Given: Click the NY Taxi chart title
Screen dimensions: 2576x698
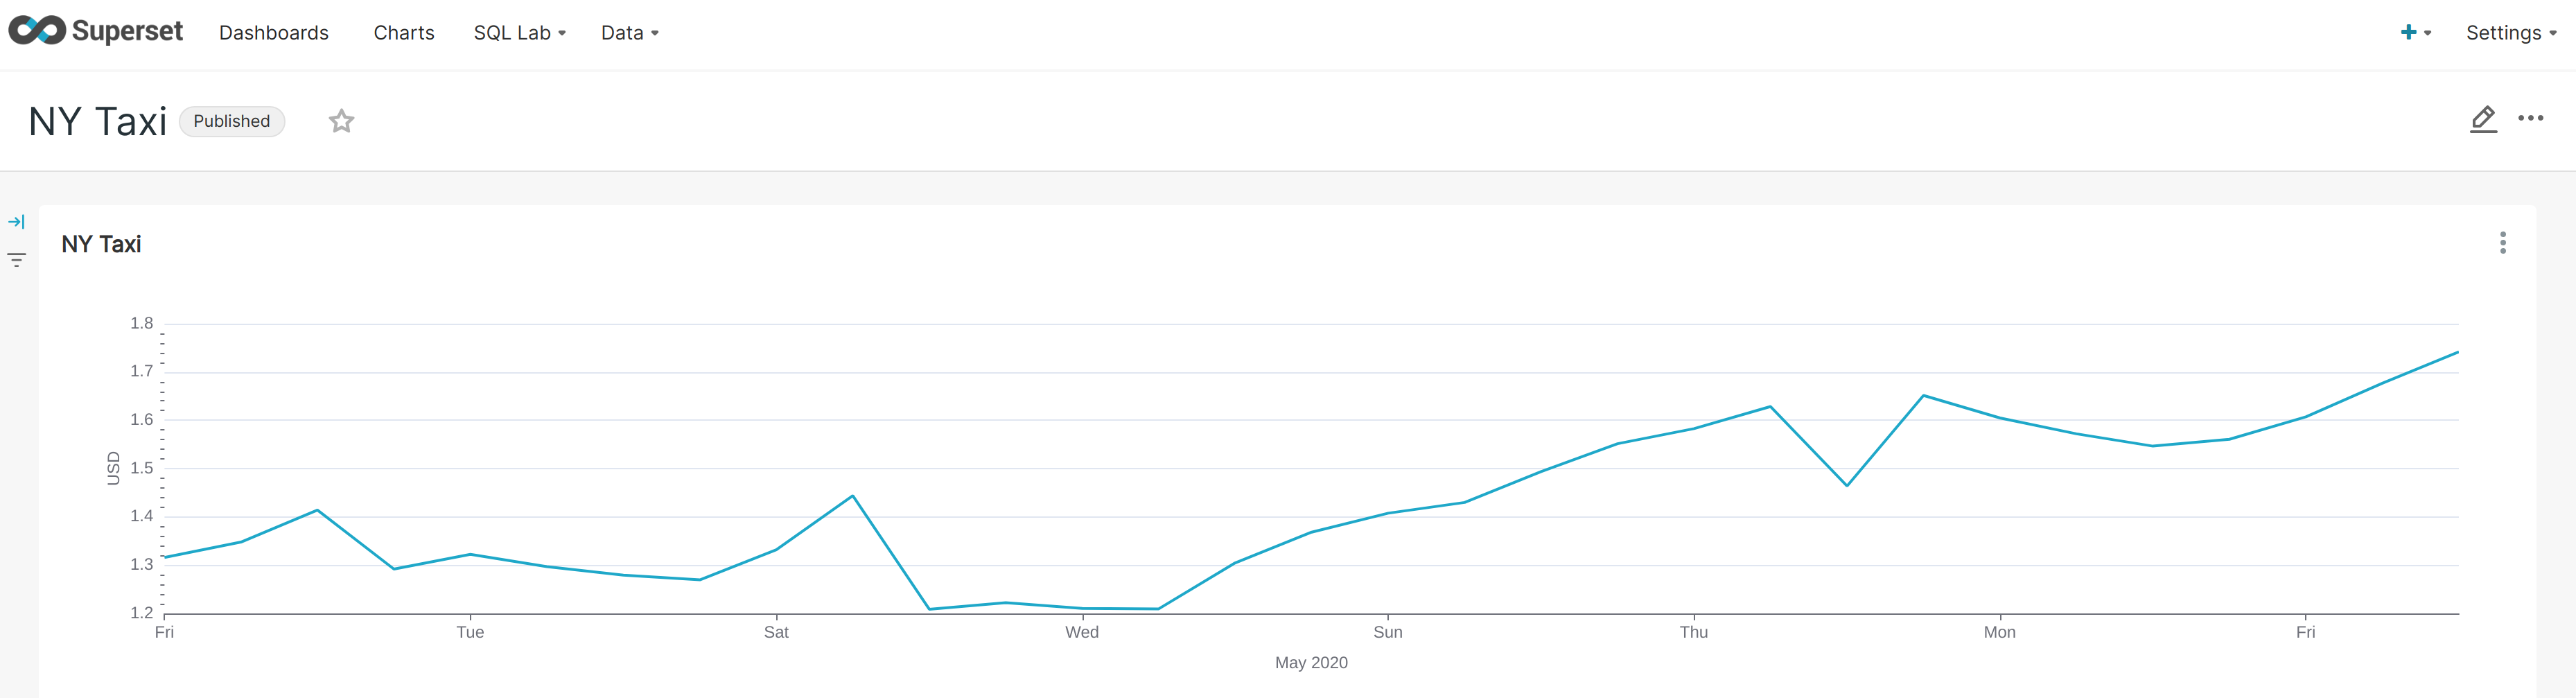Looking at the screenshot, I should pos(101,244).
